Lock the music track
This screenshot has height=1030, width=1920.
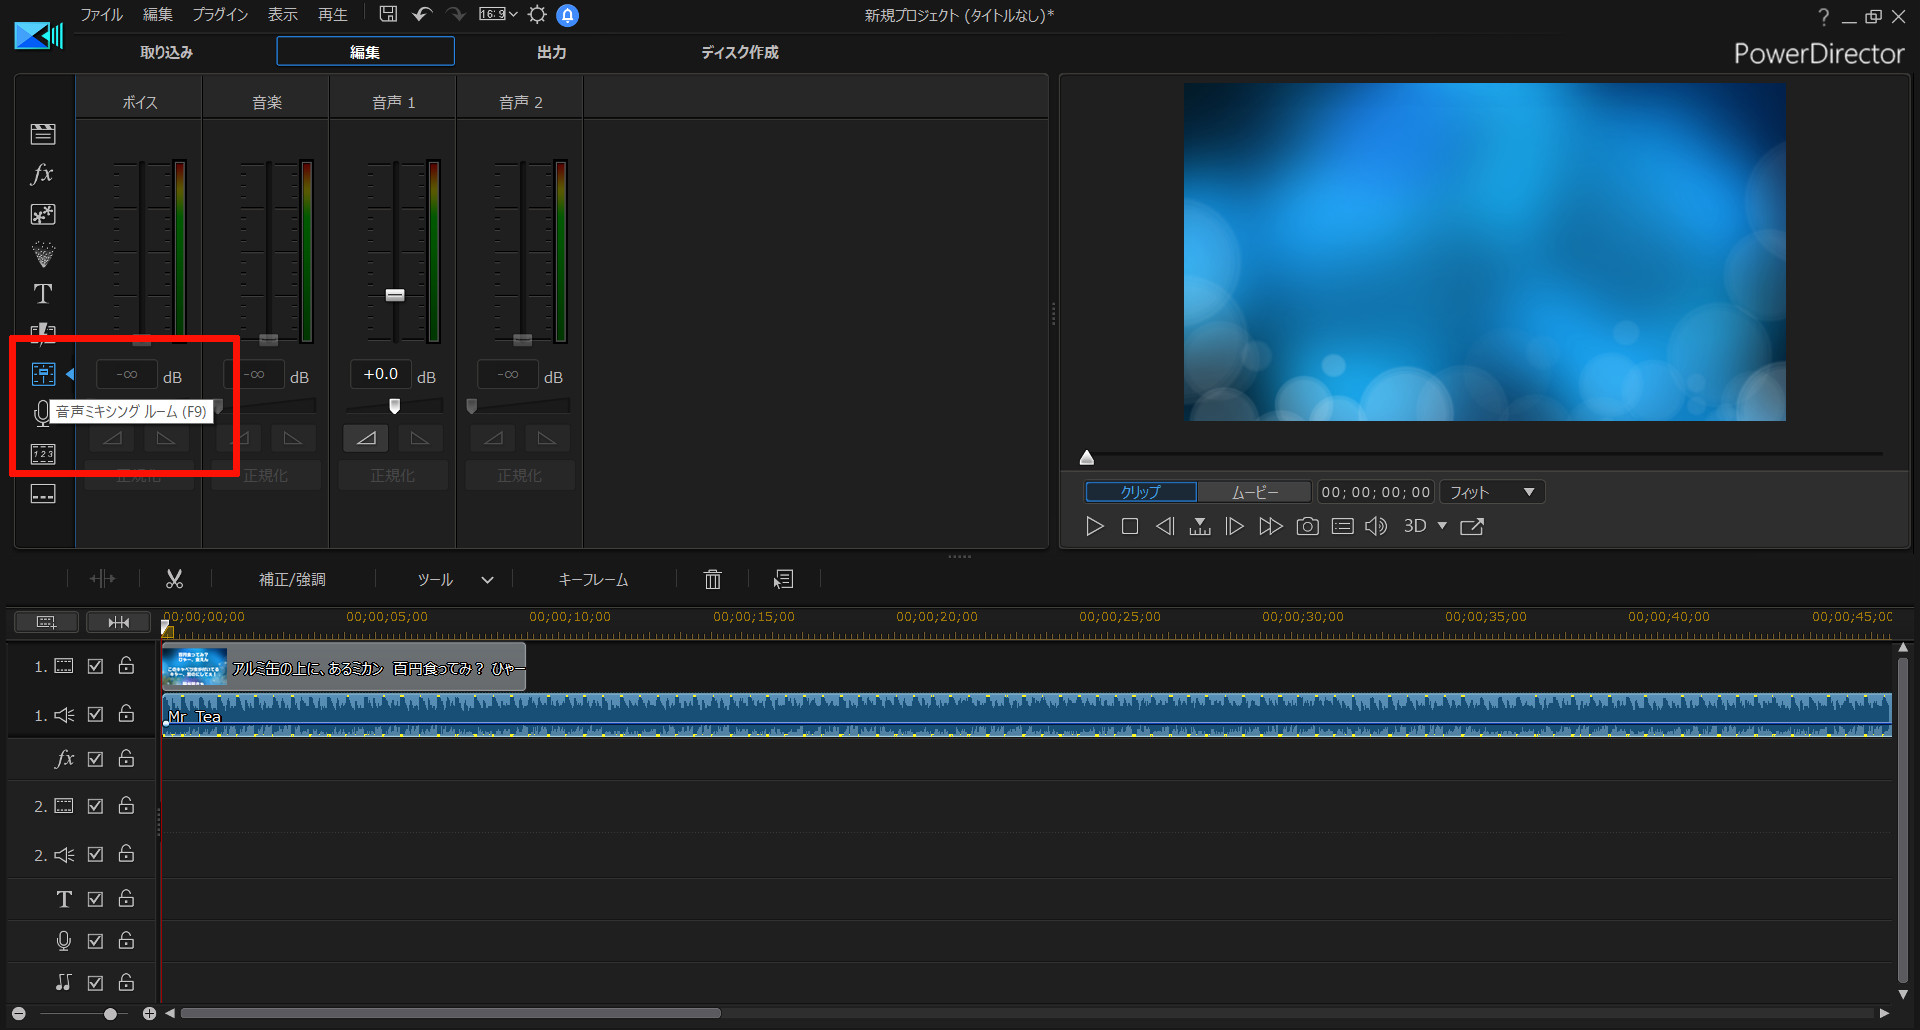point(126,982)
